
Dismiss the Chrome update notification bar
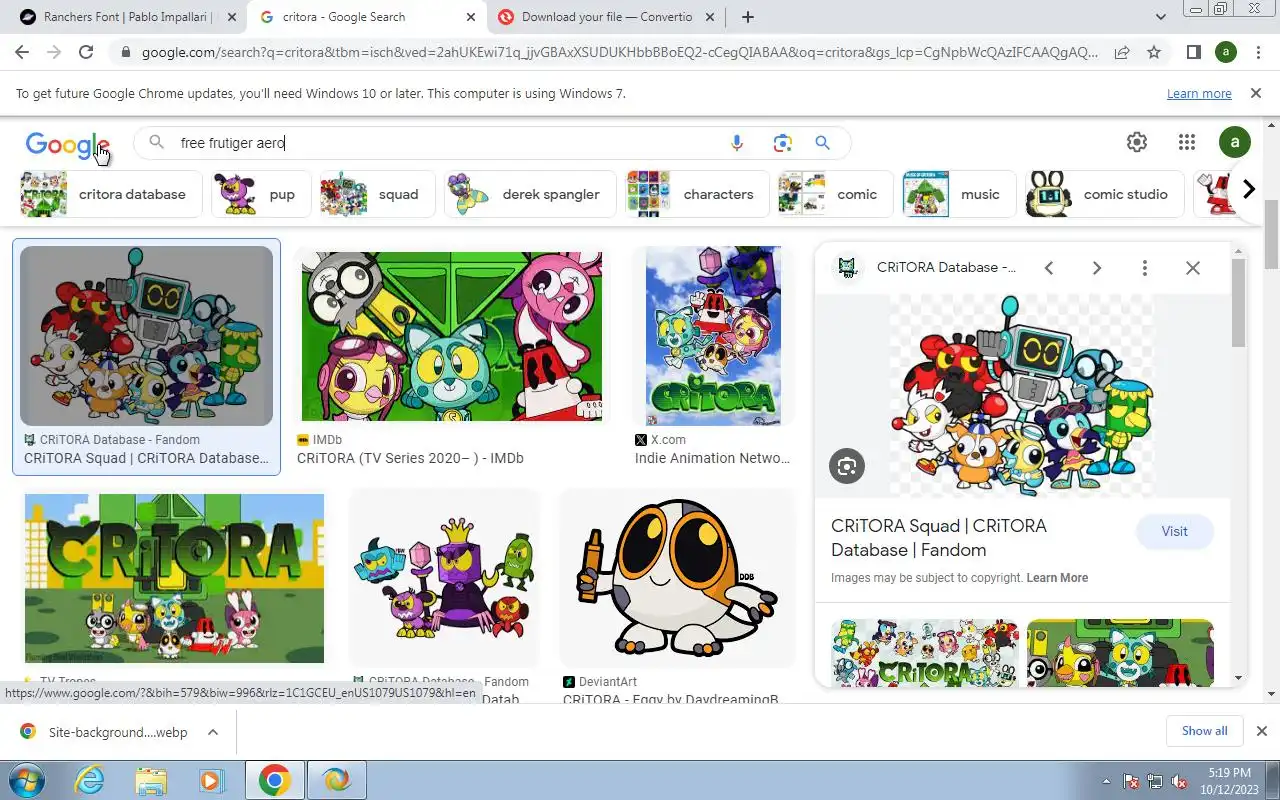1256,93
